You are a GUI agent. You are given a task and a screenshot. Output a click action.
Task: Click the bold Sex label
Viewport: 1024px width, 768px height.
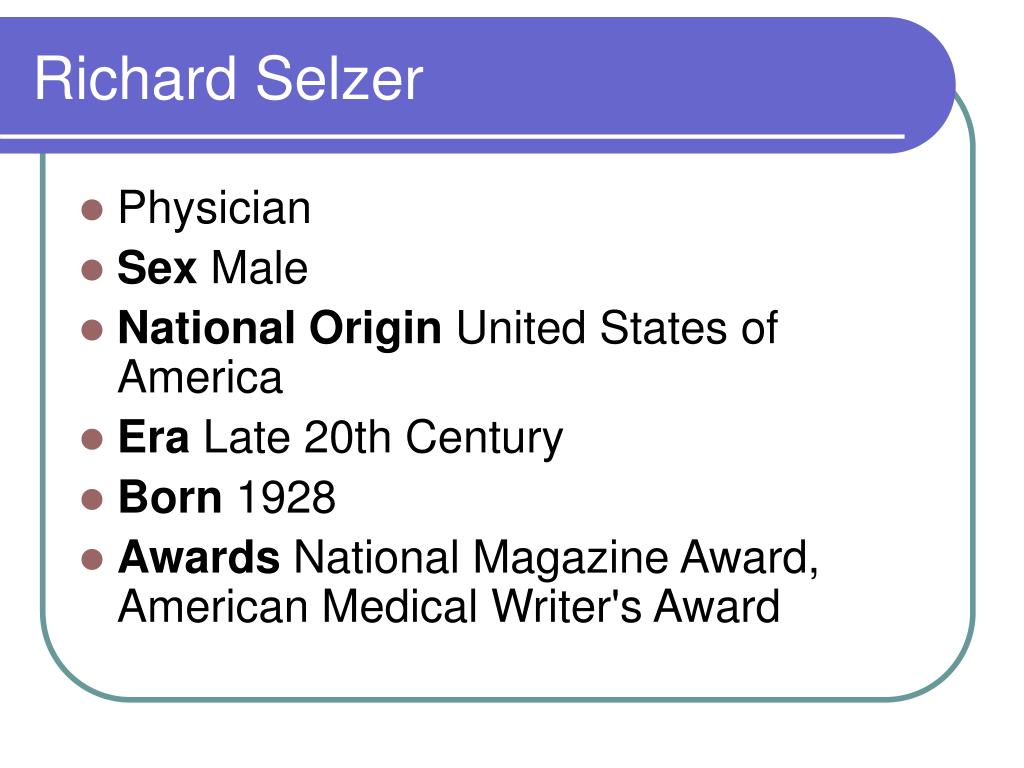click(157, 268)
